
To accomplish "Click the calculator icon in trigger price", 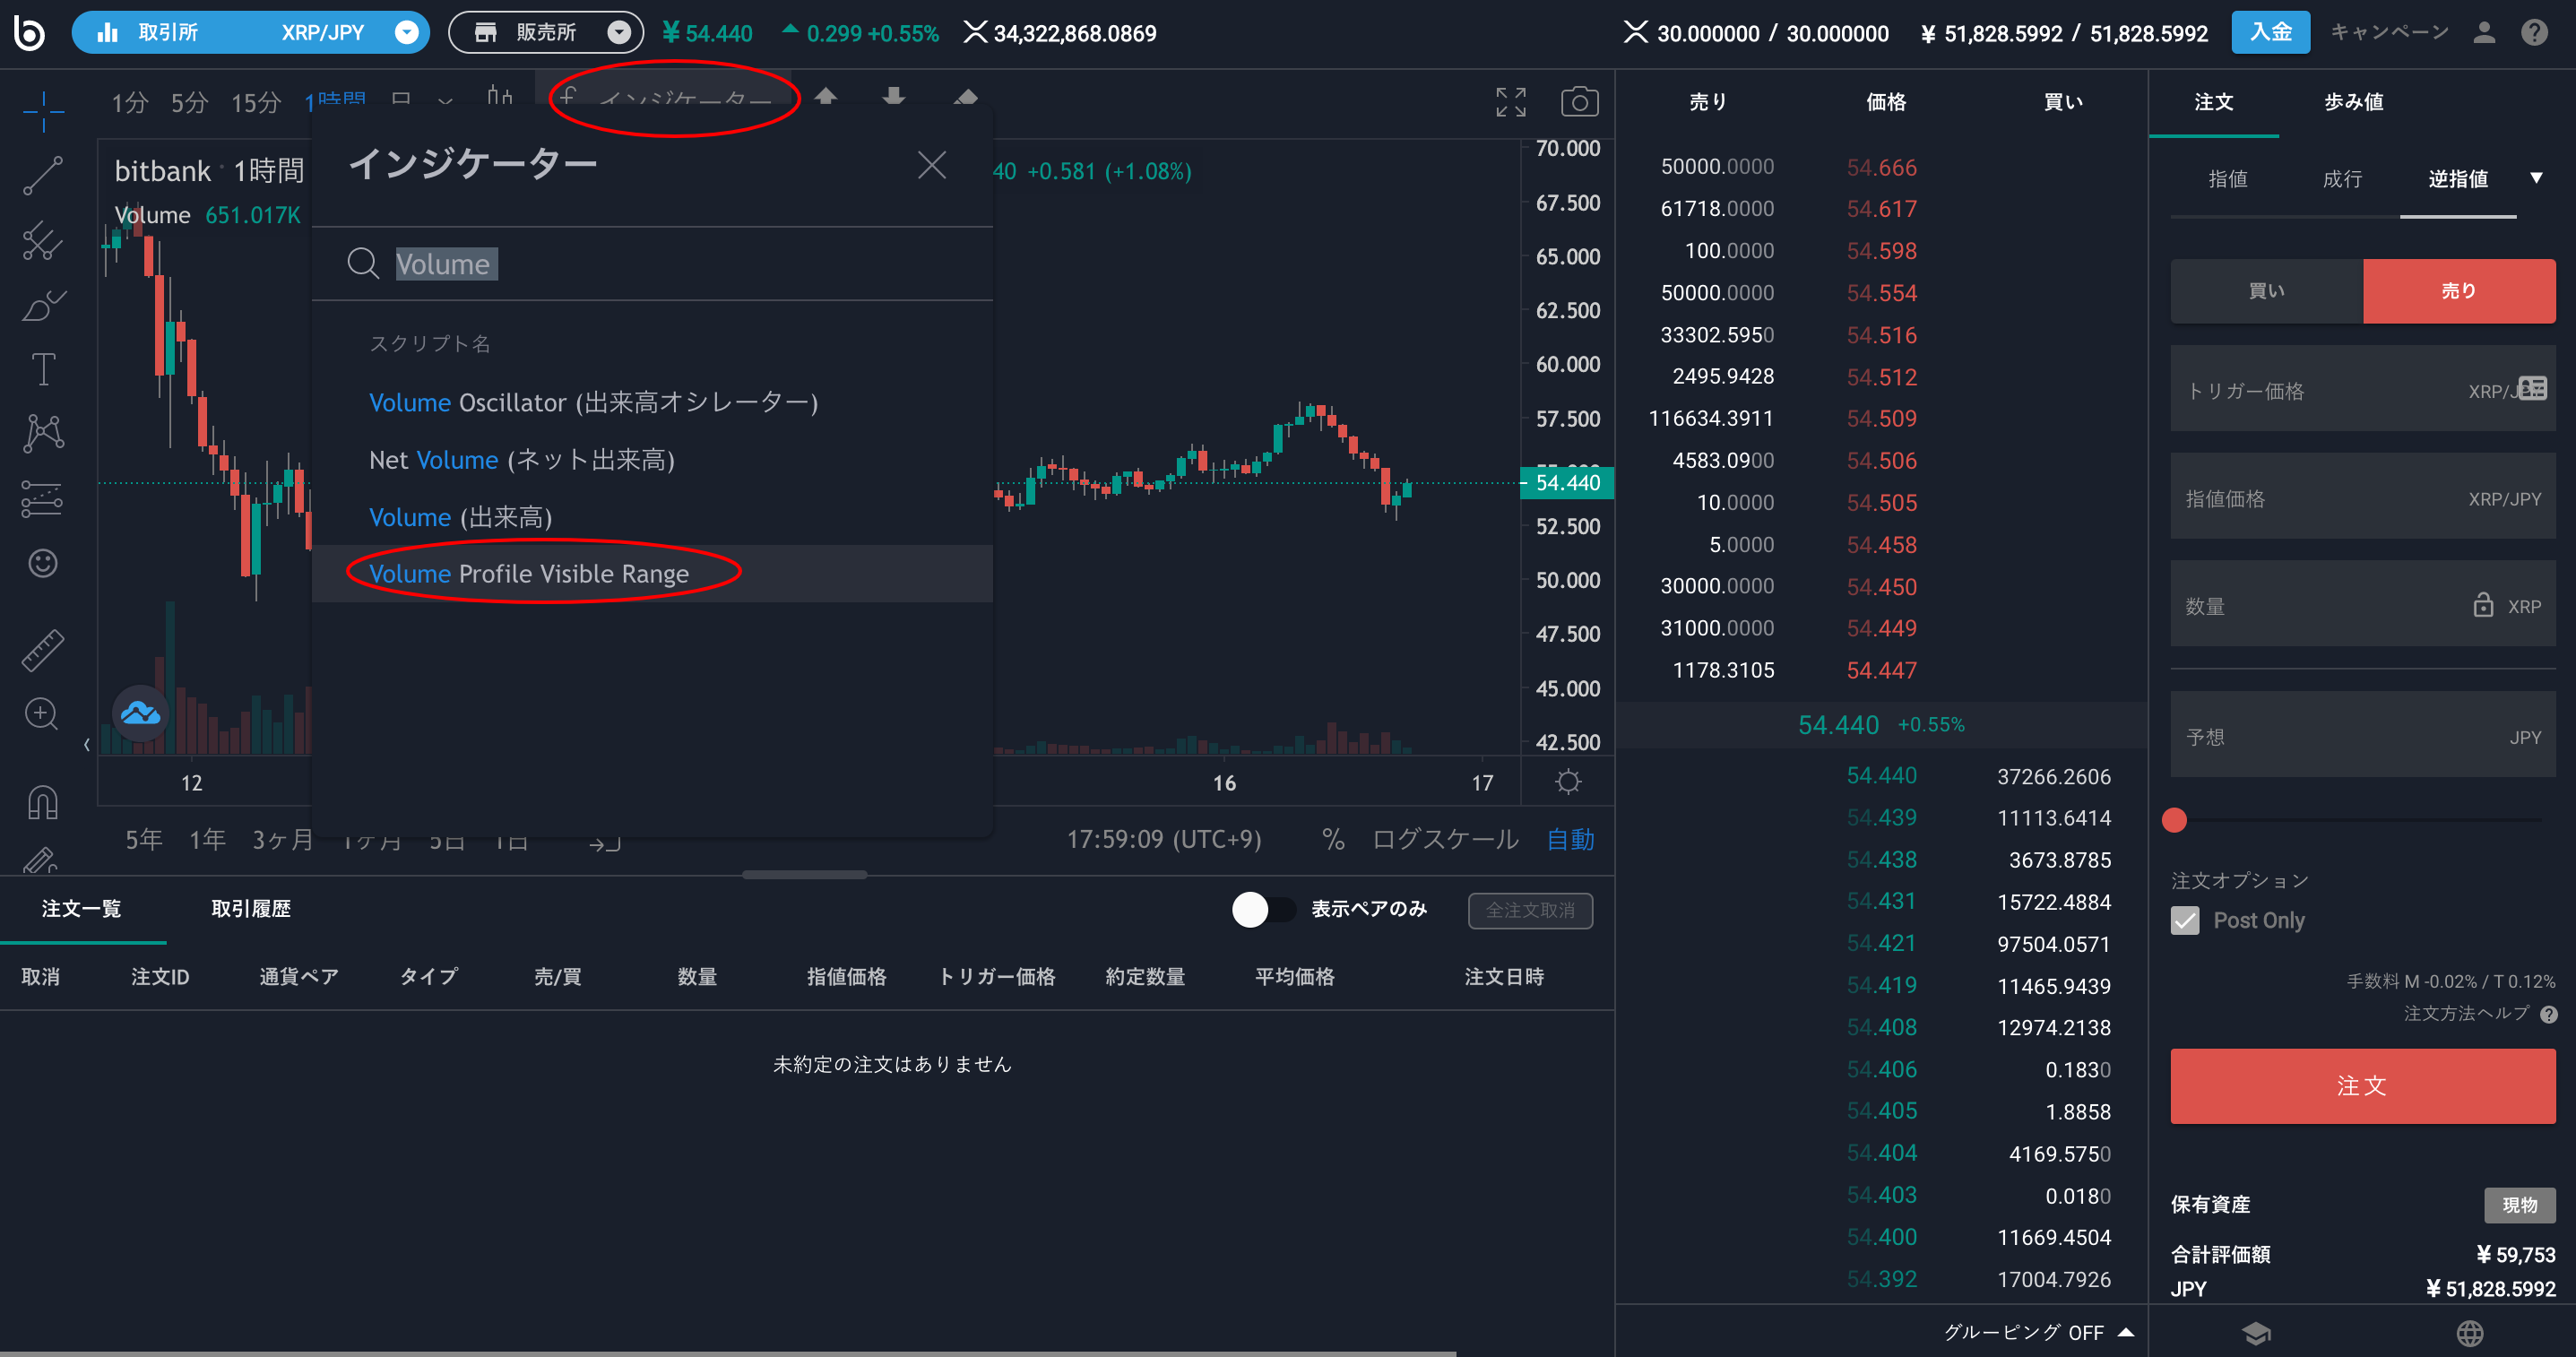I will point(2532,387).
